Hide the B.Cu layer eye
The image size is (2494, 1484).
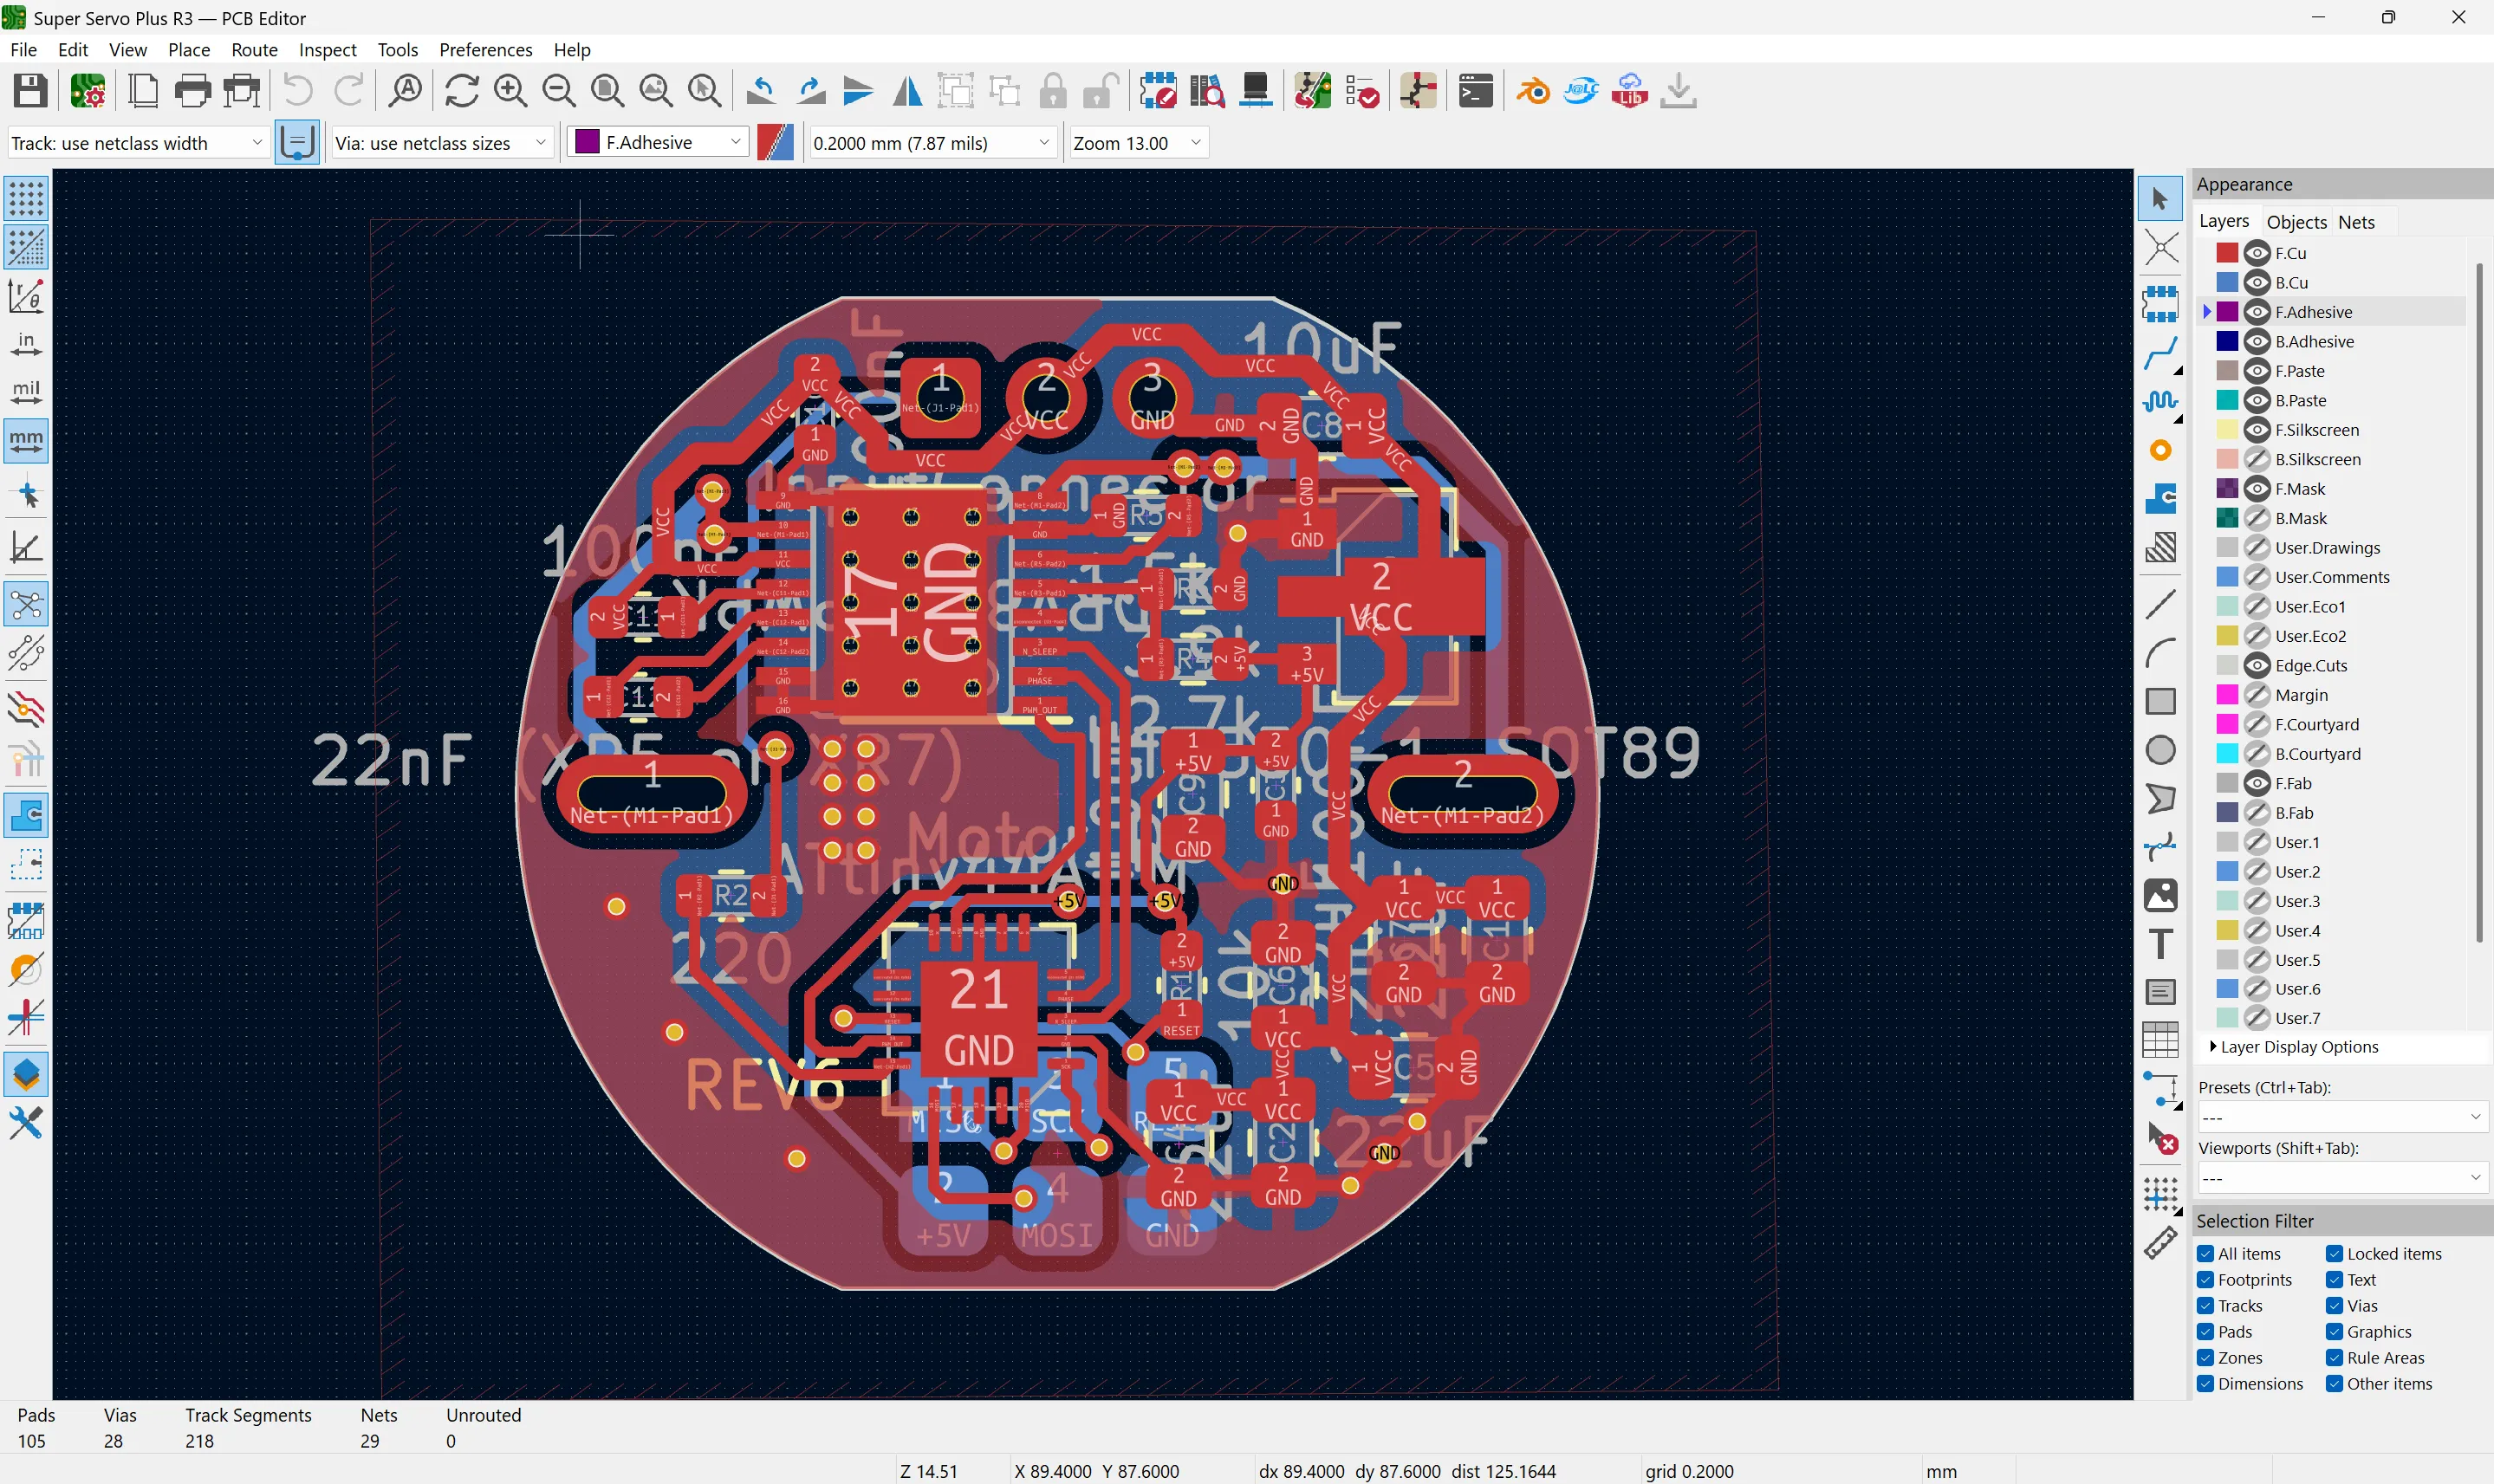point(2257,283)
